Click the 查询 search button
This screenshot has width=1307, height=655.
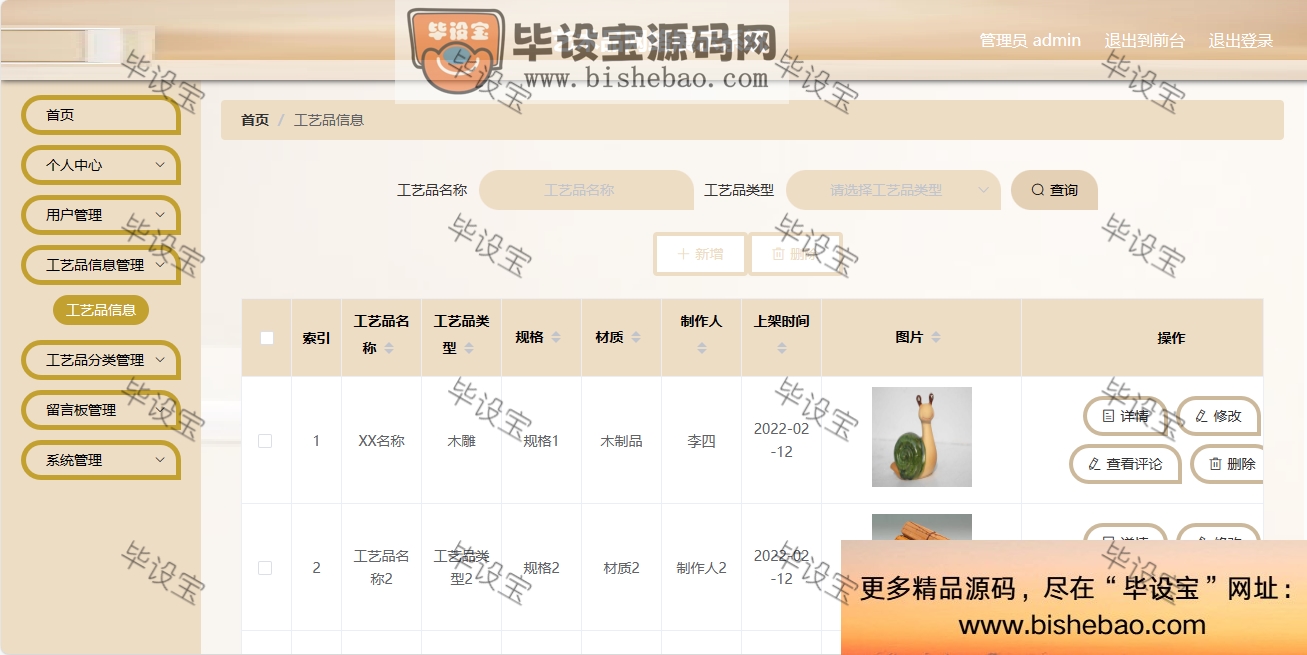(x=1054, y=190)
